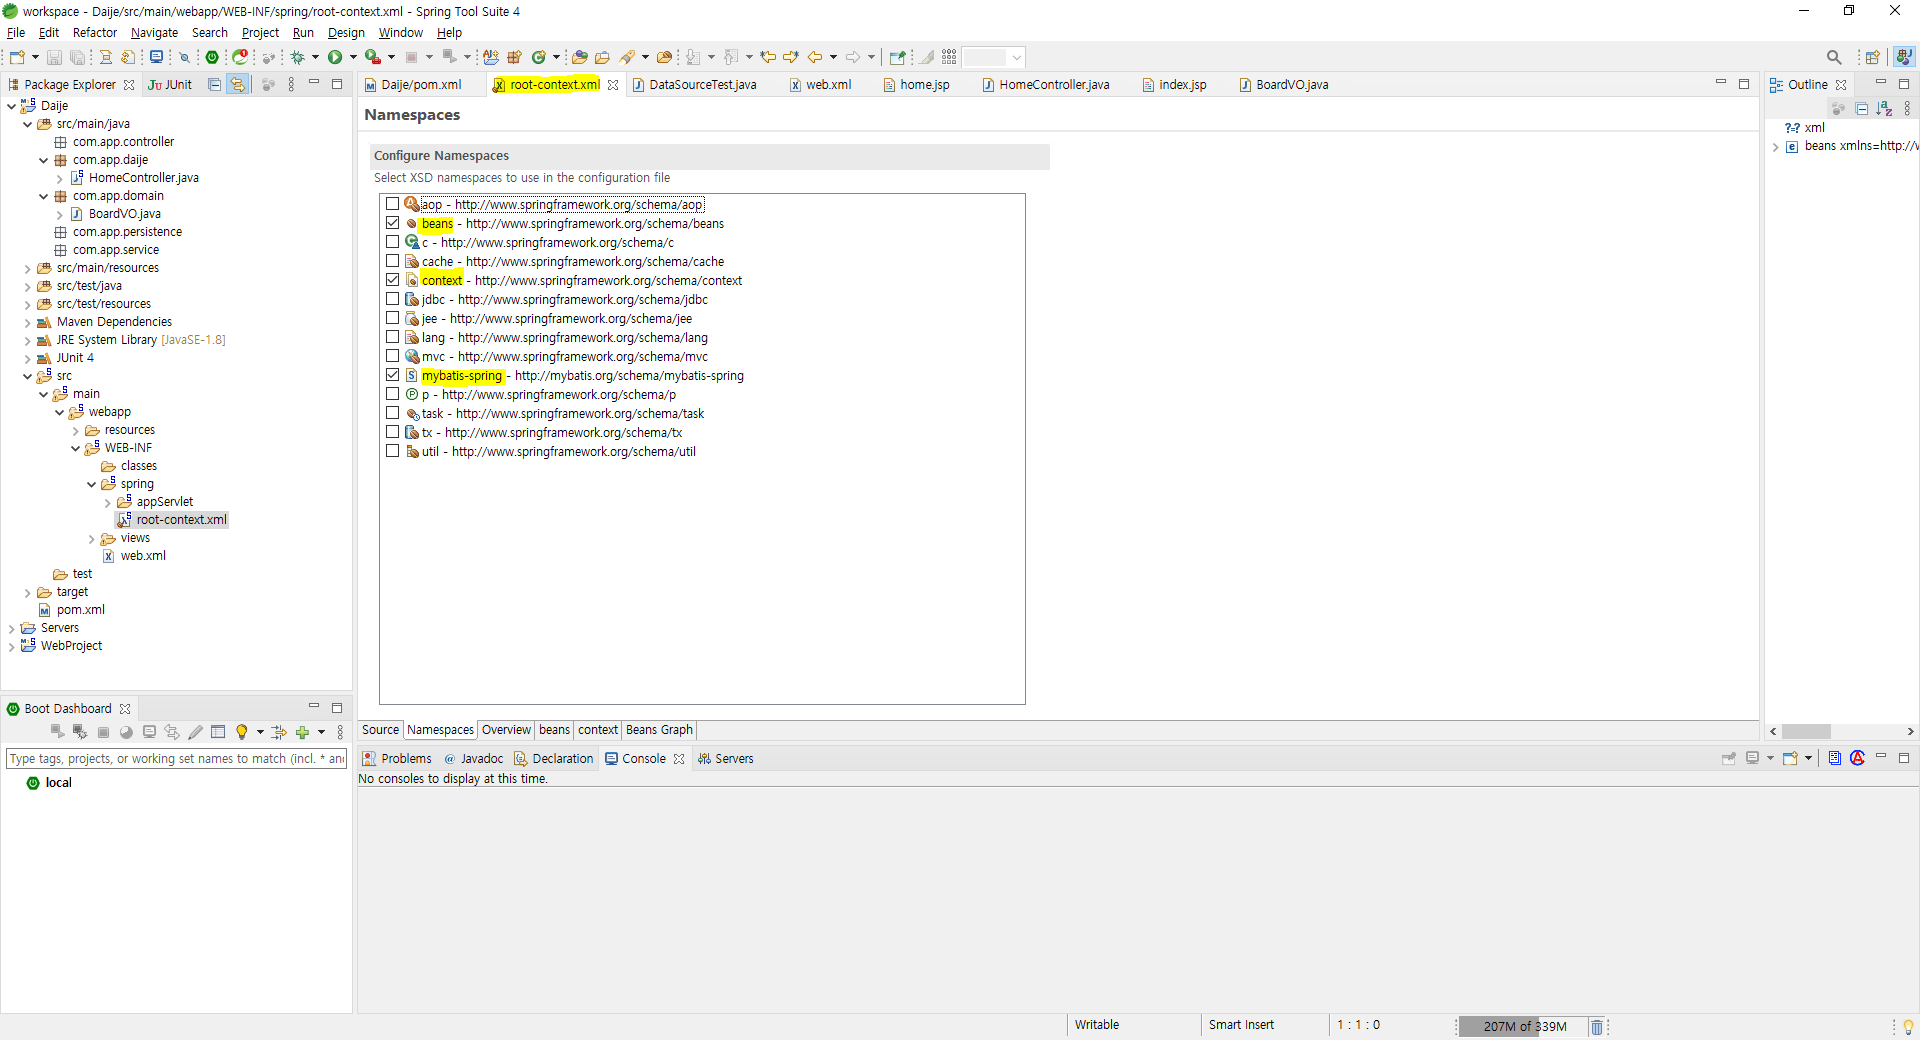Expand the views folder
Viewport: 1920px width, 1040px height.
pos(91,538)
